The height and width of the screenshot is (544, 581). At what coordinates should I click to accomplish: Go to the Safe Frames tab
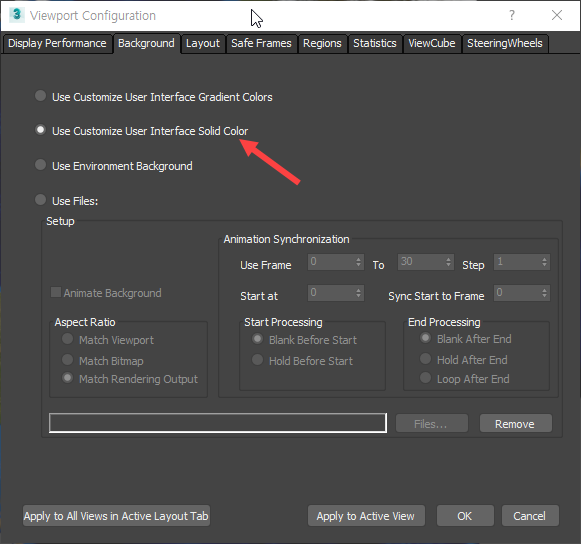click(261, 43)
